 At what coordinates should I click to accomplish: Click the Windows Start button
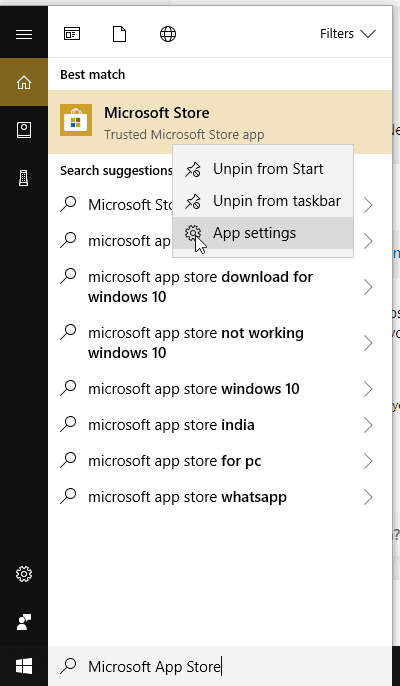click(24, 666)
